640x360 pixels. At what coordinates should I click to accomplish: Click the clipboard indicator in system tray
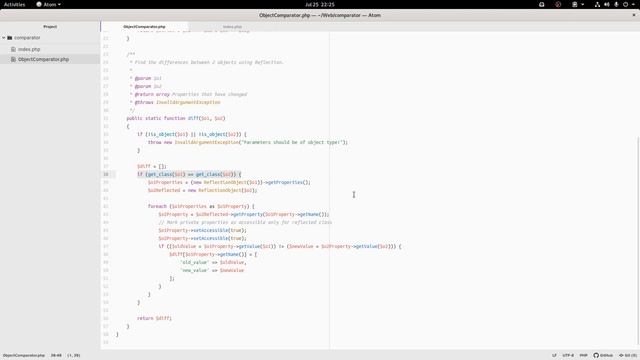574,4
